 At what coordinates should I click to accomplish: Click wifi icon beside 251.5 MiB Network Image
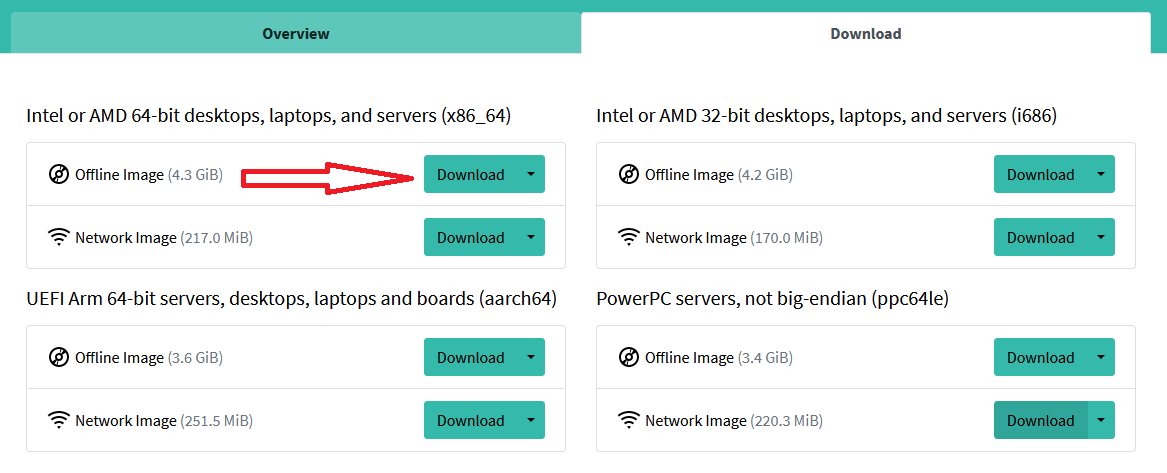(58, 421)
